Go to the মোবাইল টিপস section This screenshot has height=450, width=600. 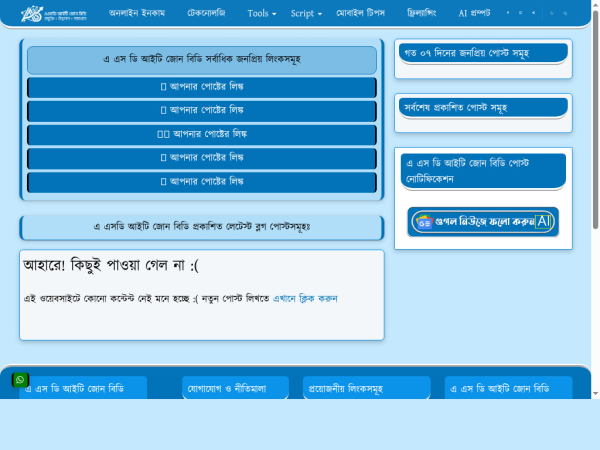(x=360, y=13)
